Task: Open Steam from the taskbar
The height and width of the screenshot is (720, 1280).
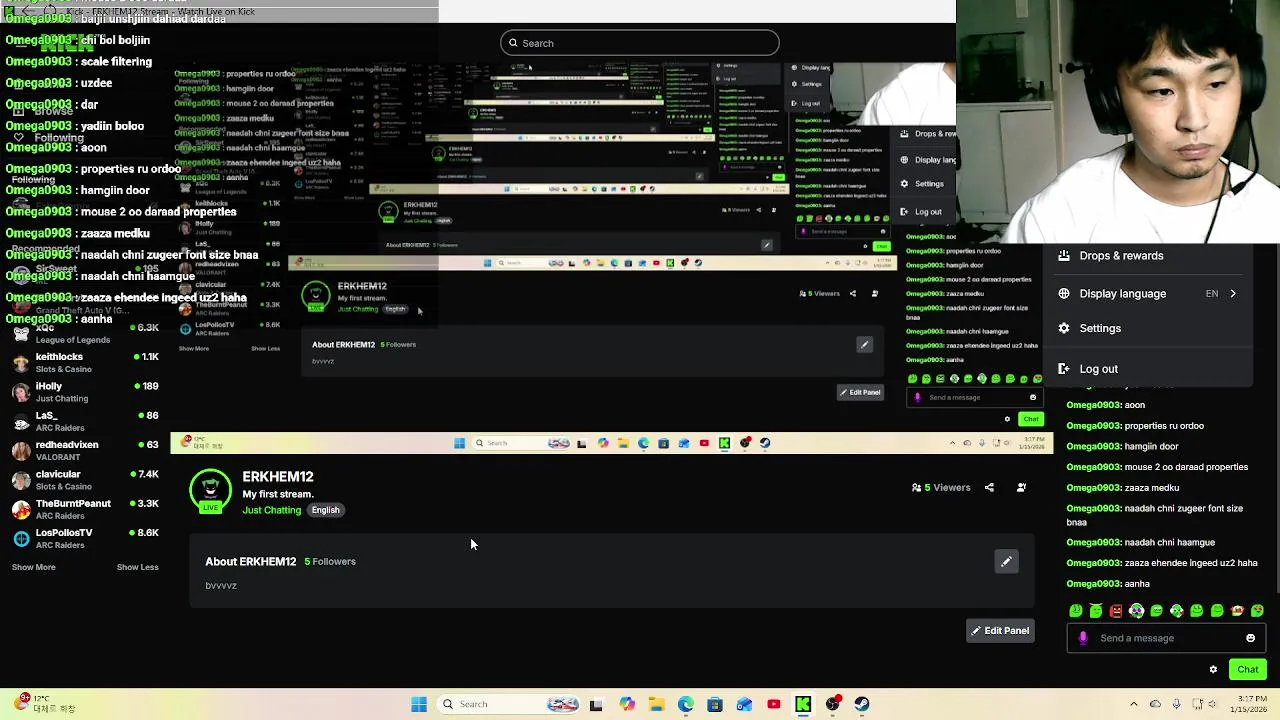Action: pos(862,704)
